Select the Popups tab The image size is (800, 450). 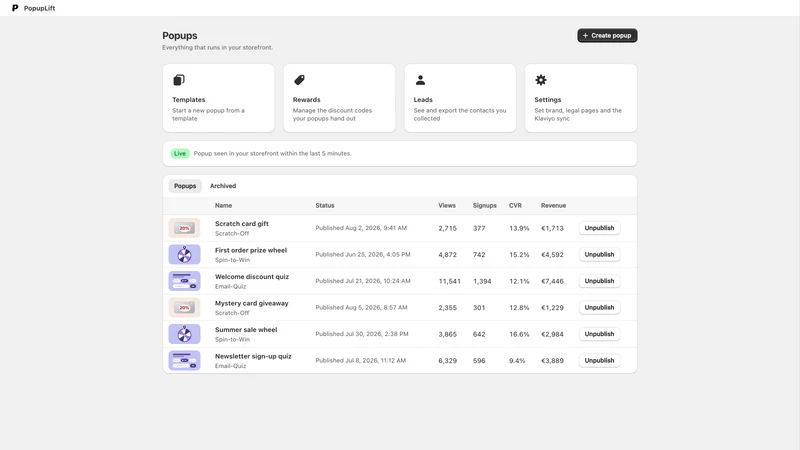(185, 186)
